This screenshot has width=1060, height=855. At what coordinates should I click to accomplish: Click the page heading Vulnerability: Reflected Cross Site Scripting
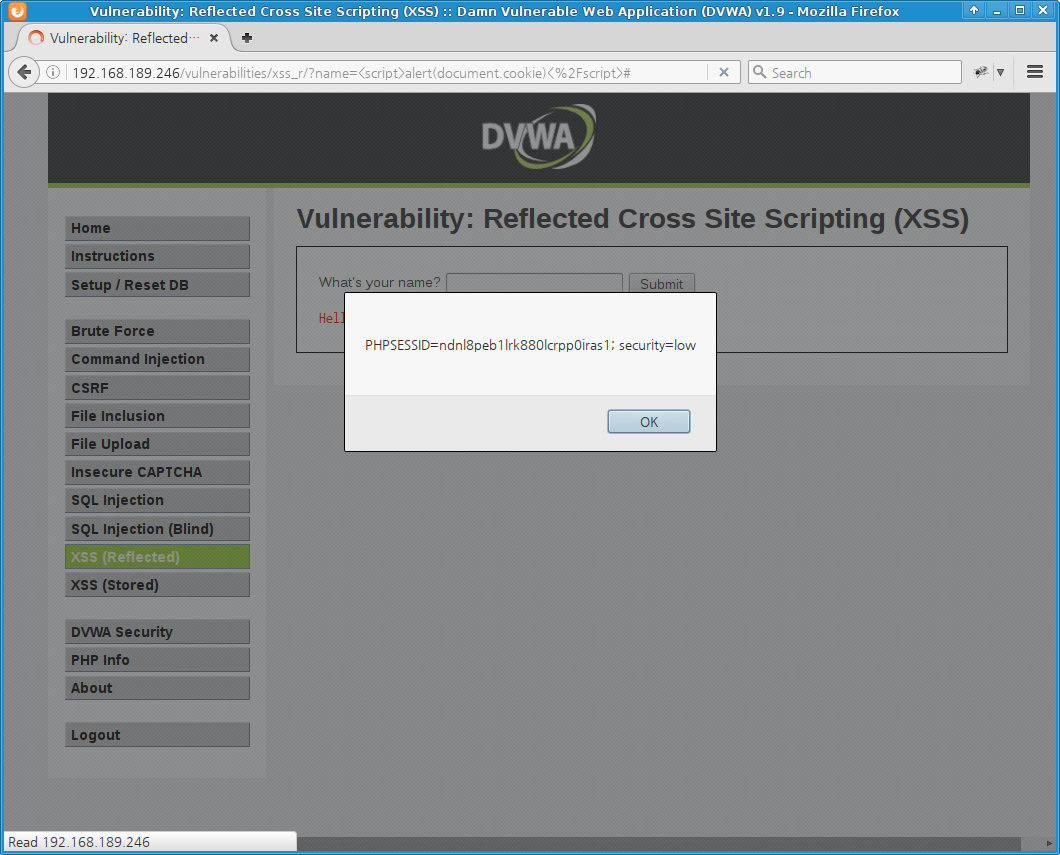(633, 219)
